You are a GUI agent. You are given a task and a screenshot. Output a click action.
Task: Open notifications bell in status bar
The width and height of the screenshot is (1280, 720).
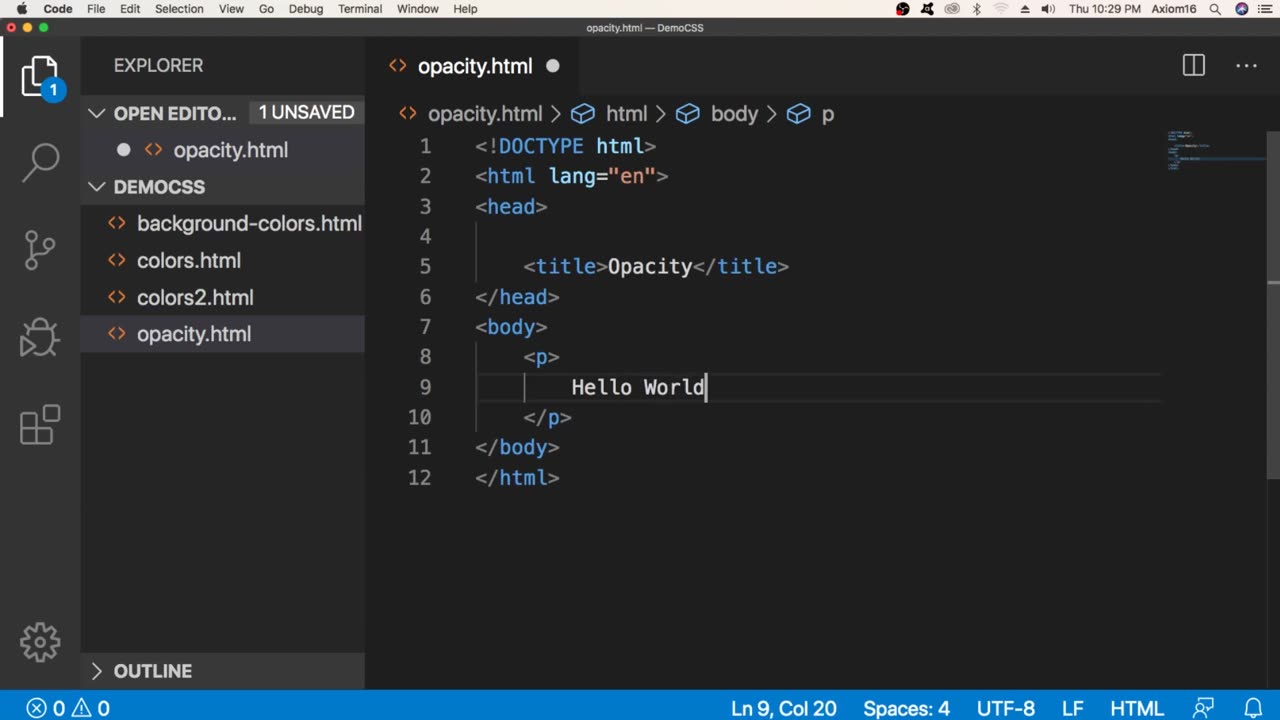1253,708
